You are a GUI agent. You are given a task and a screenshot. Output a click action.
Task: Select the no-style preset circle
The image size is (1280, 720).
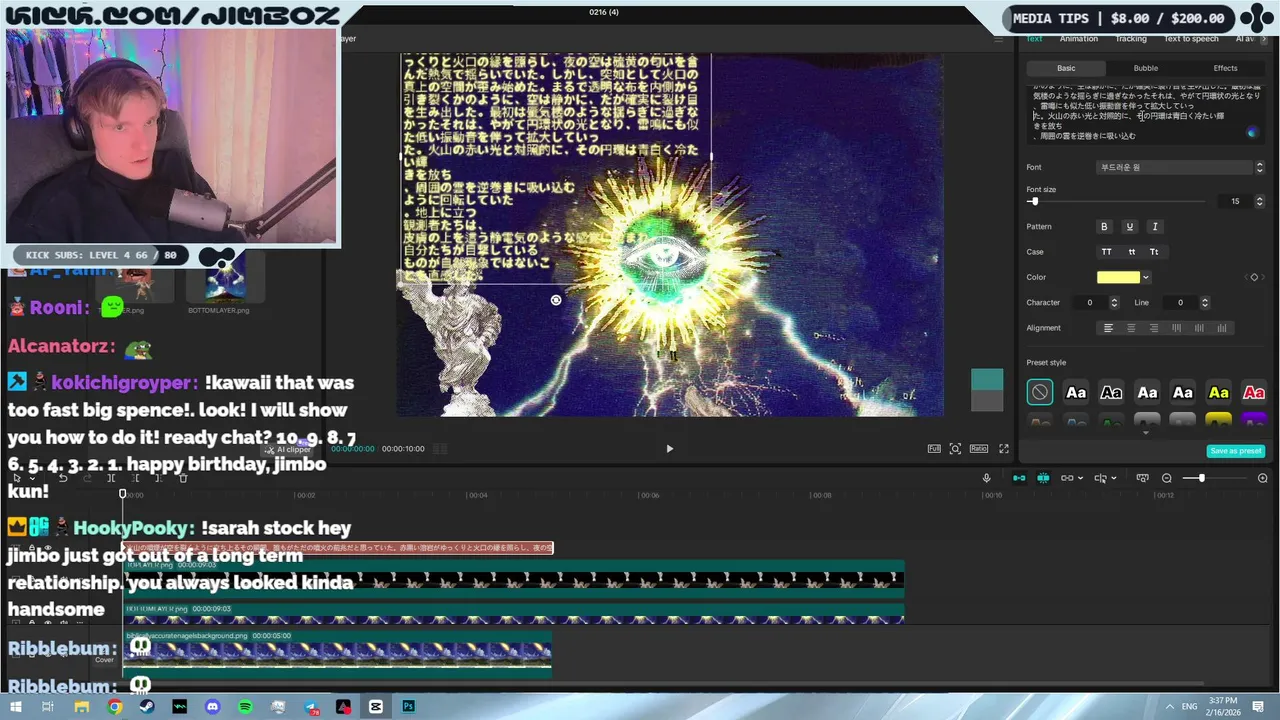pos(1040,393)
